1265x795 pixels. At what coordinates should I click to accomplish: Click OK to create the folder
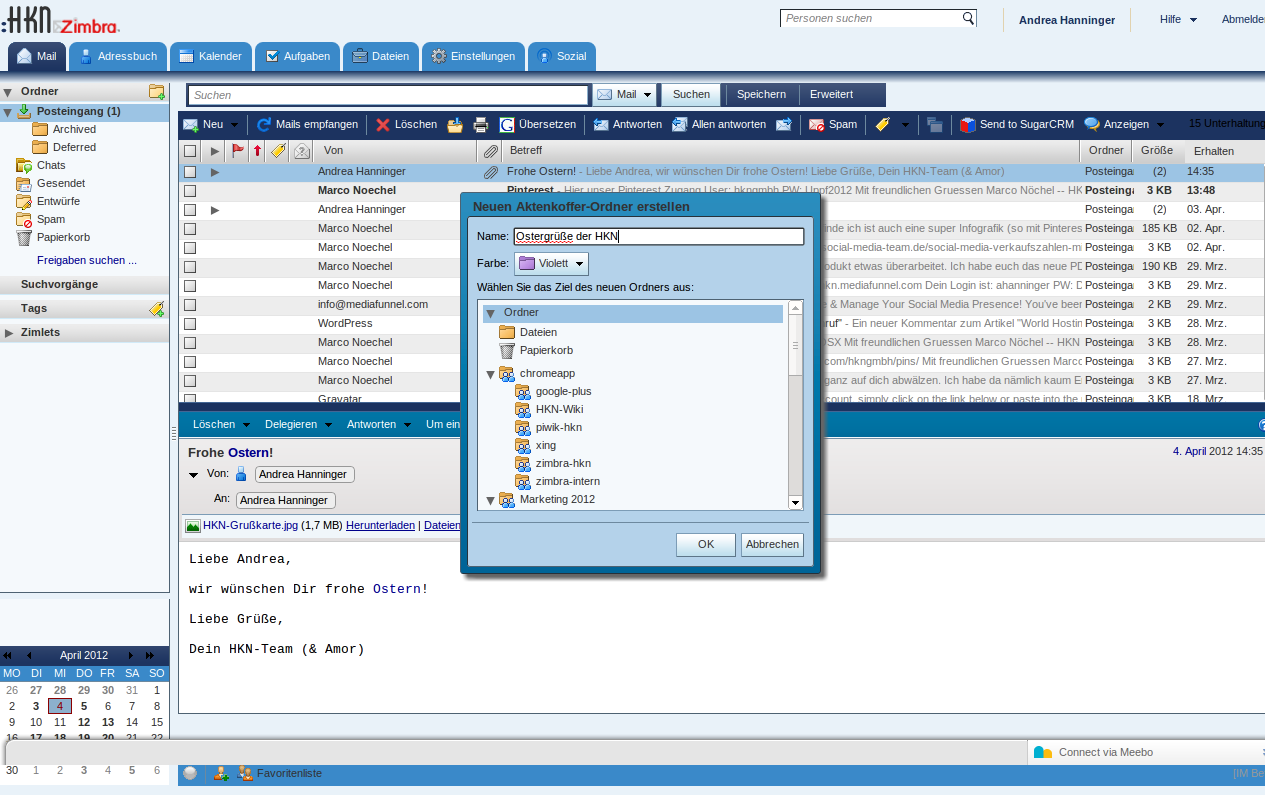(705, 545)
